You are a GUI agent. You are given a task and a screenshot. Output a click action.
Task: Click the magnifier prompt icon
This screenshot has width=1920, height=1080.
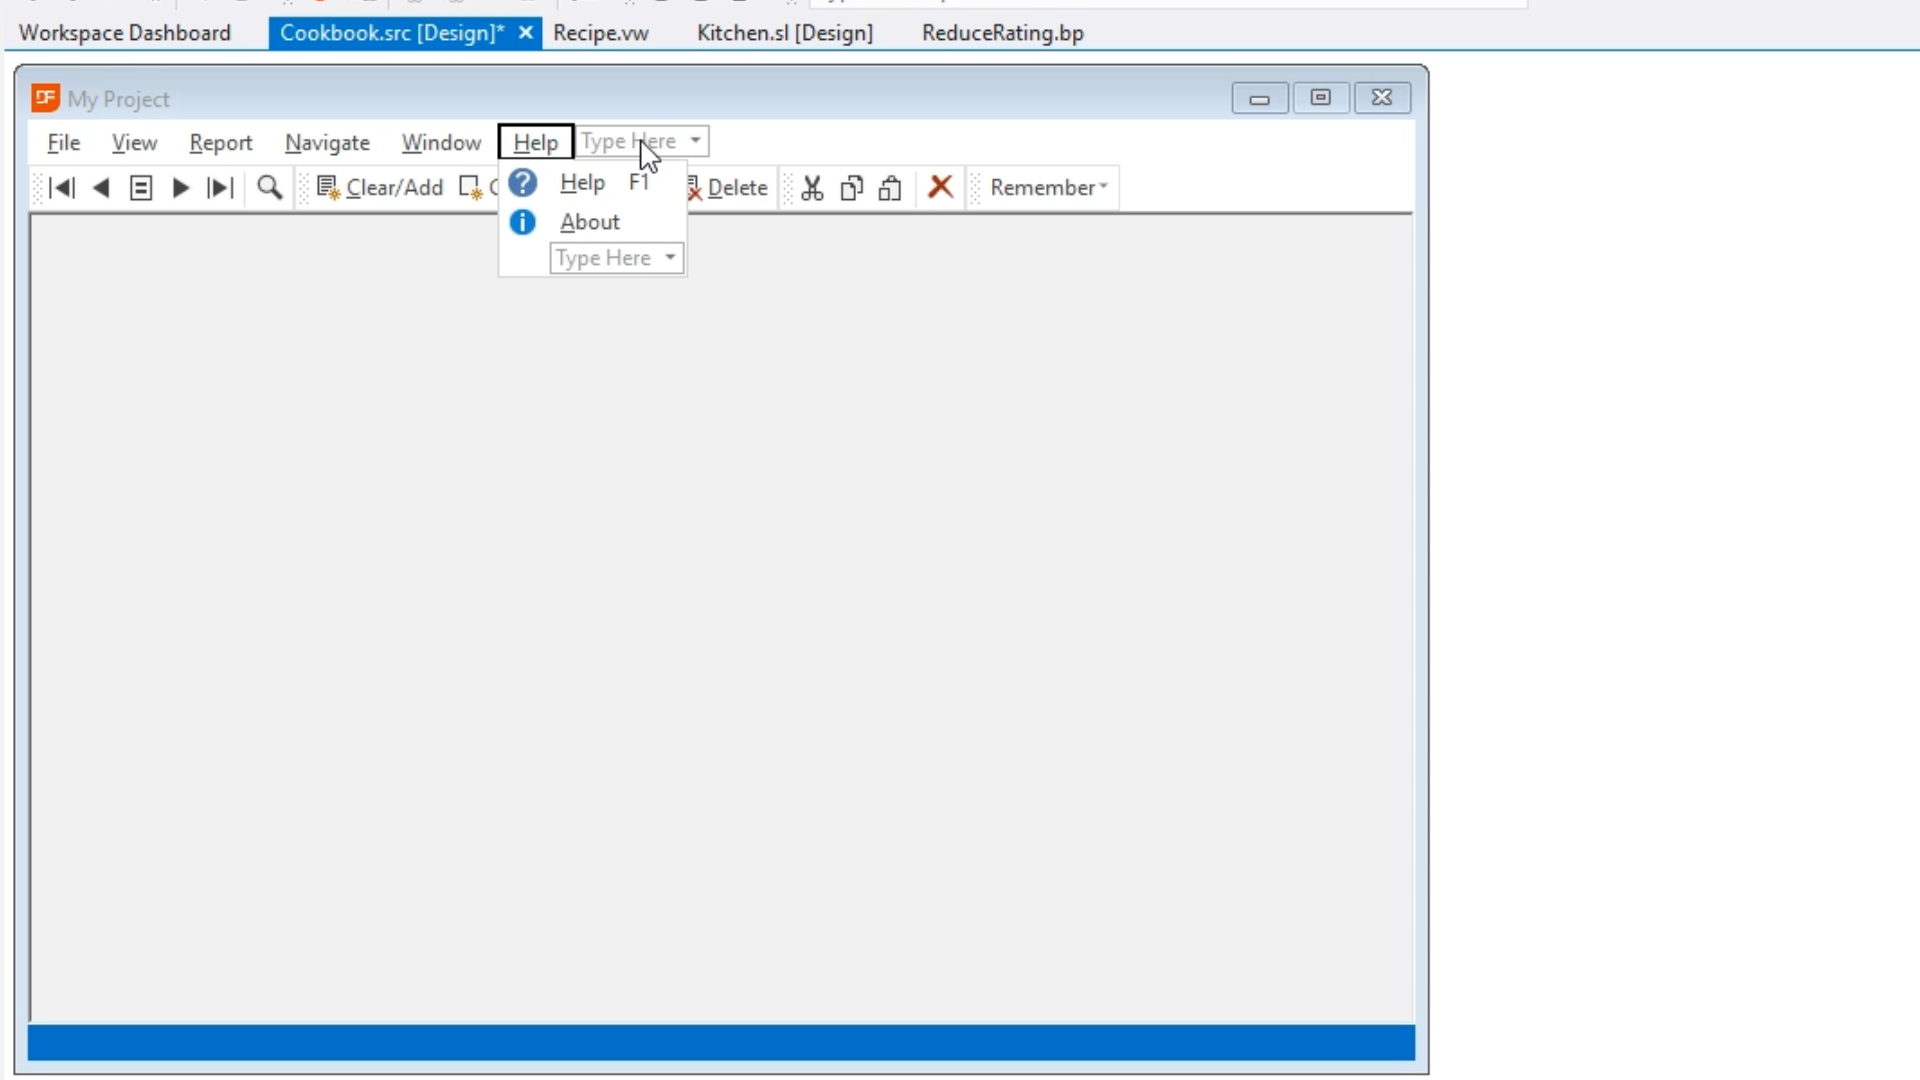tap(269, 188)
